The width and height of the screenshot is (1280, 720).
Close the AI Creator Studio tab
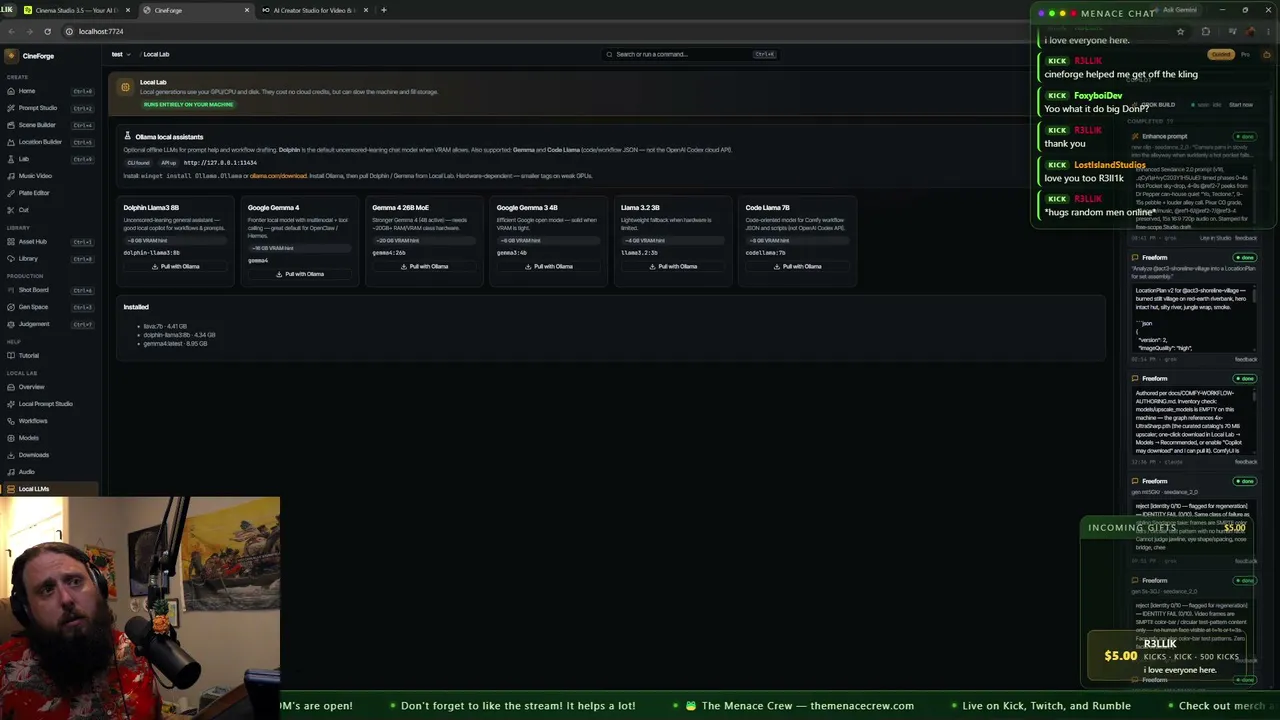point(366,10)
